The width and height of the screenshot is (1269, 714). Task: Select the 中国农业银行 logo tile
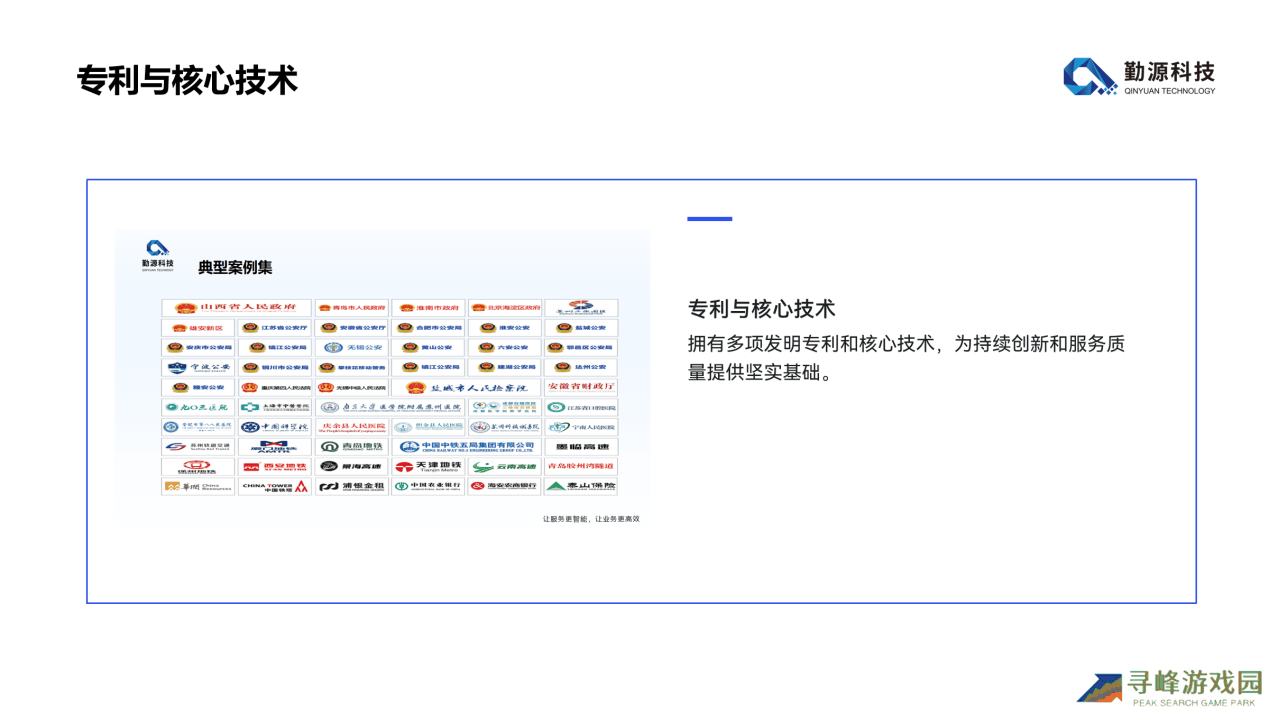(x=428, y=486)
